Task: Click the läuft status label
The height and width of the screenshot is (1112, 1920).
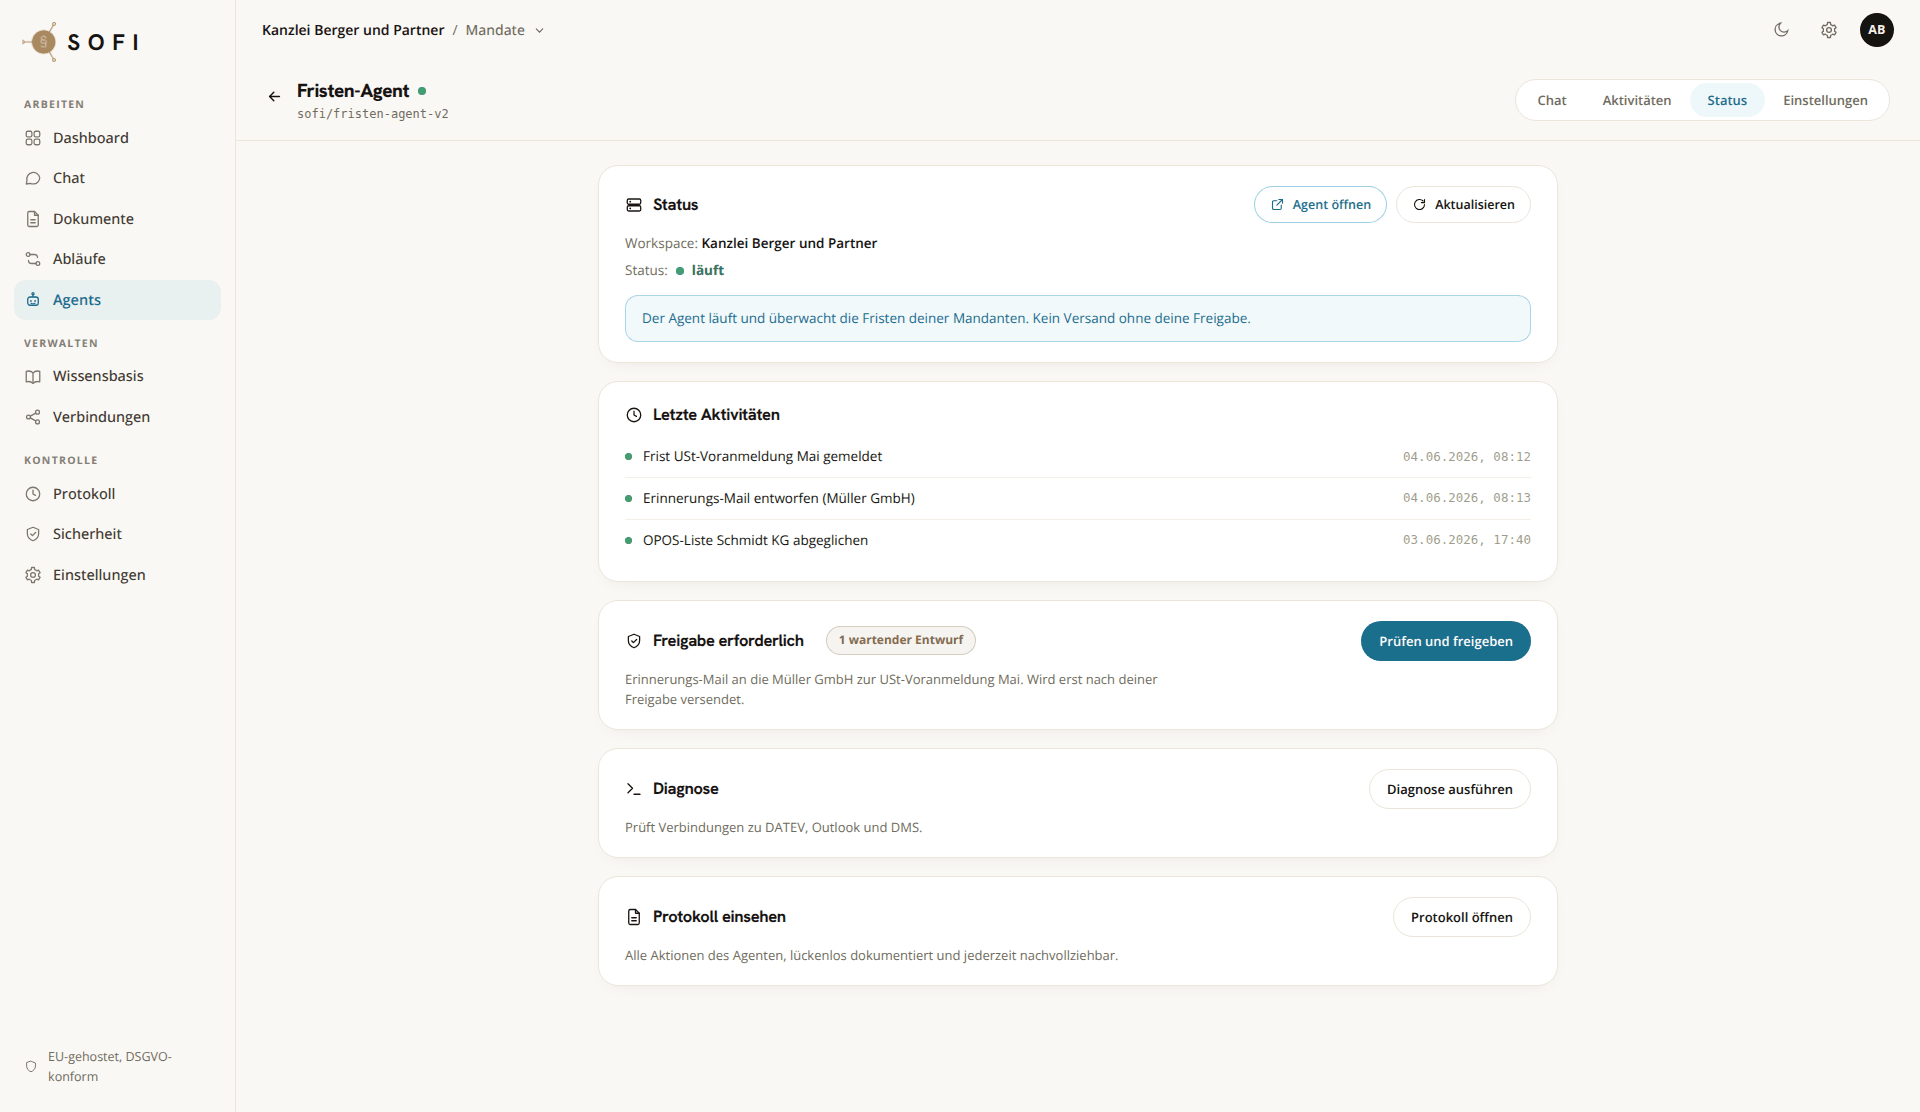Action: (x=708, y=270)
